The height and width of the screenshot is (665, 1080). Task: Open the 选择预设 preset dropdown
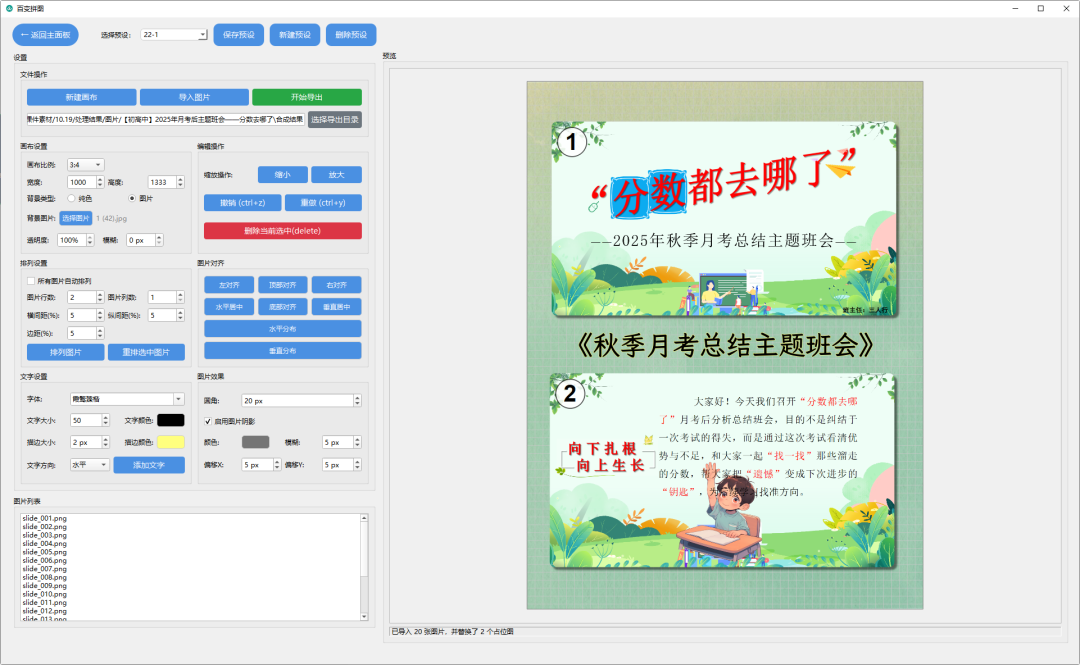point(174,35)
